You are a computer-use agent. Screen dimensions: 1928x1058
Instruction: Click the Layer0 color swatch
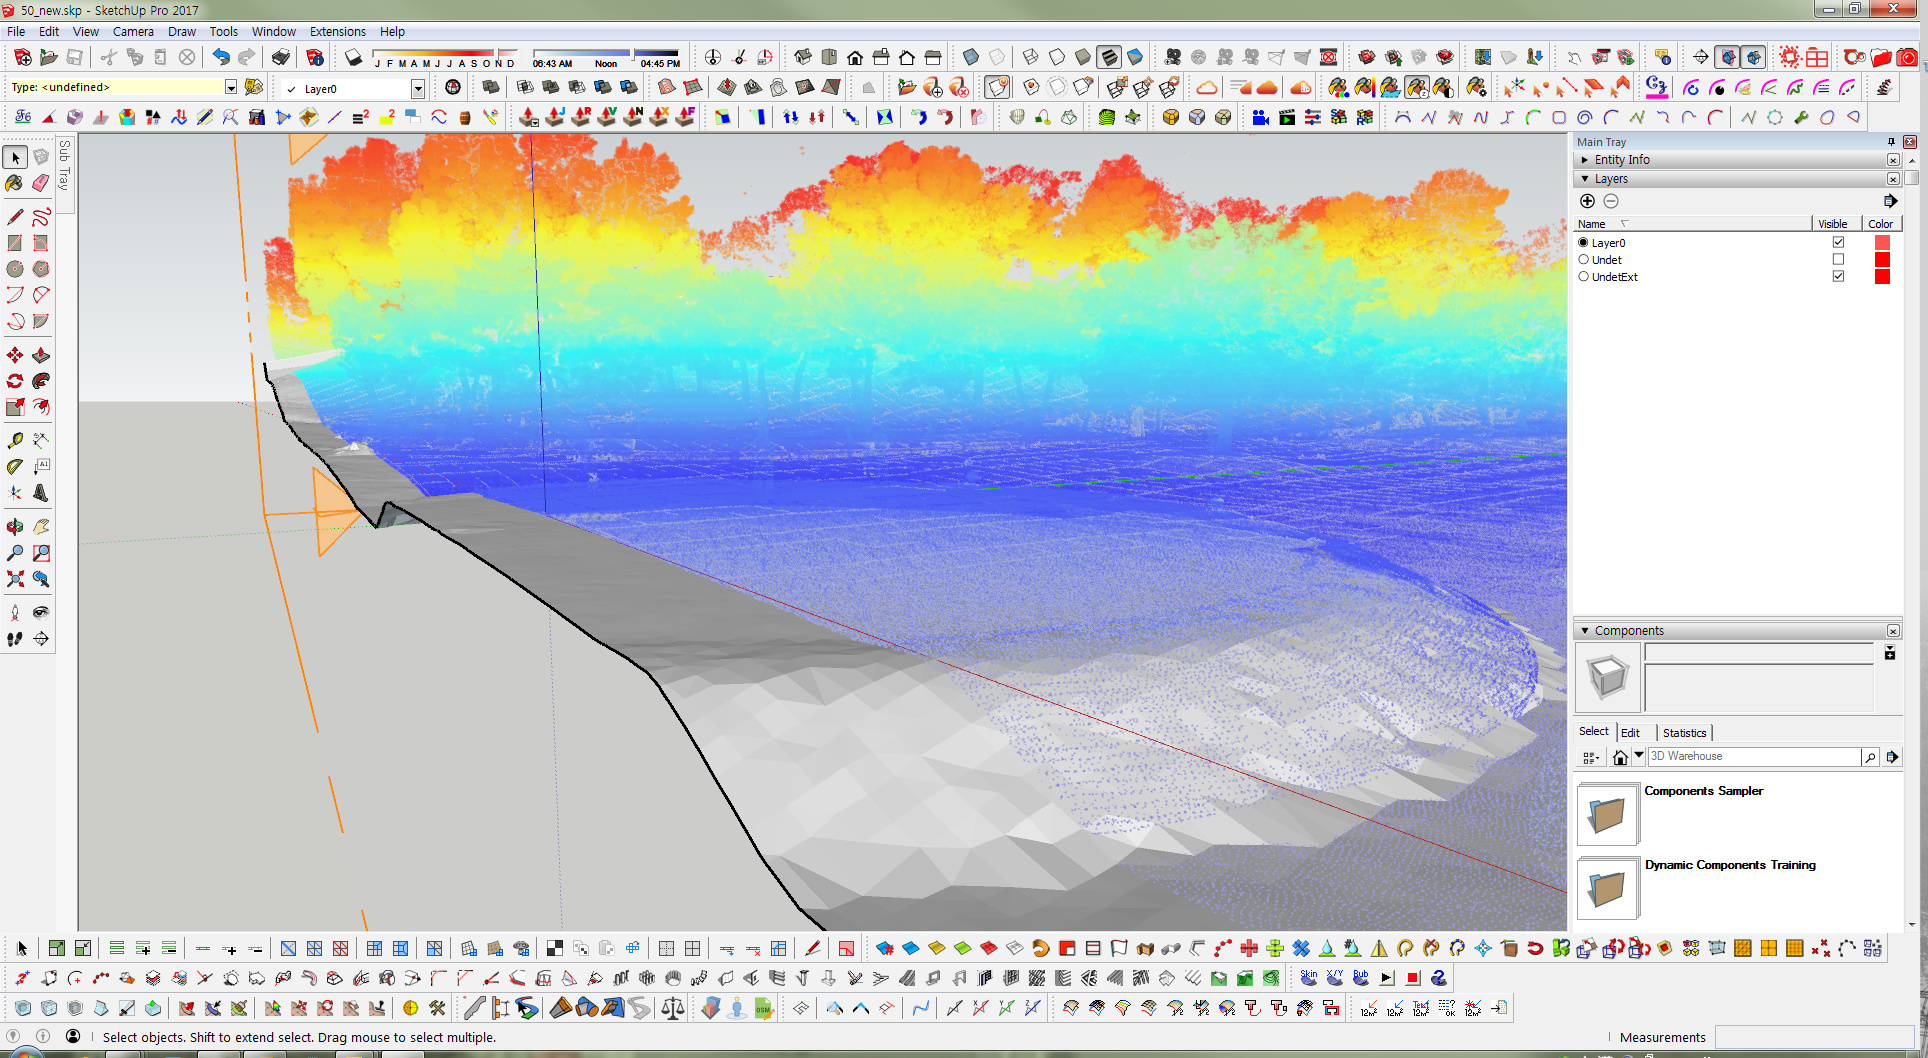click(1882, 243)
